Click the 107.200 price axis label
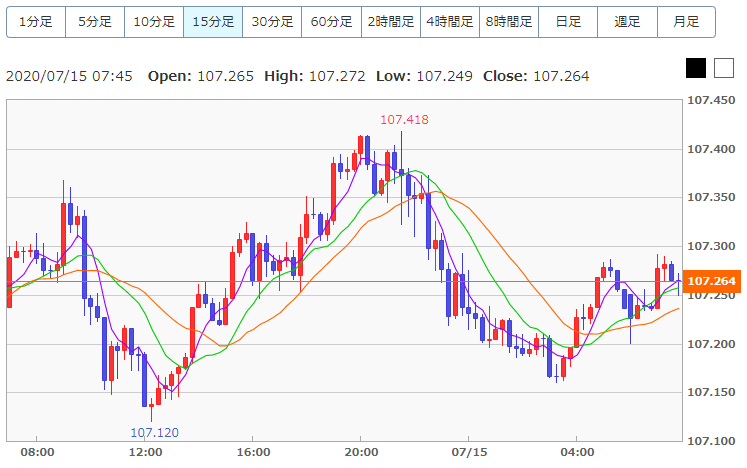747x468 pixels. (711, 344)
